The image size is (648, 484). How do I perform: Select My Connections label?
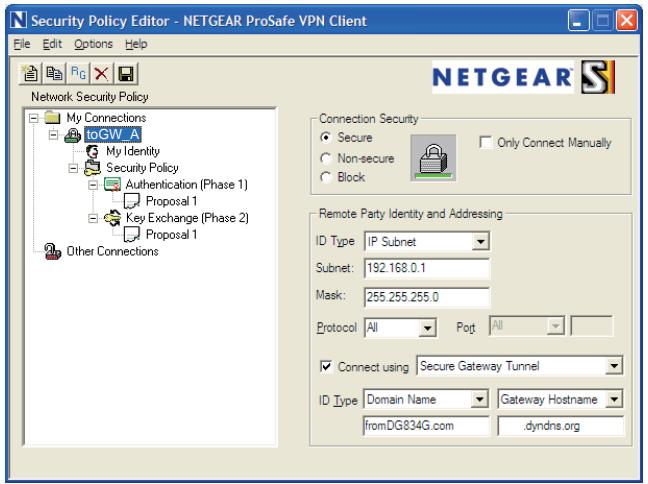[106, 118]
